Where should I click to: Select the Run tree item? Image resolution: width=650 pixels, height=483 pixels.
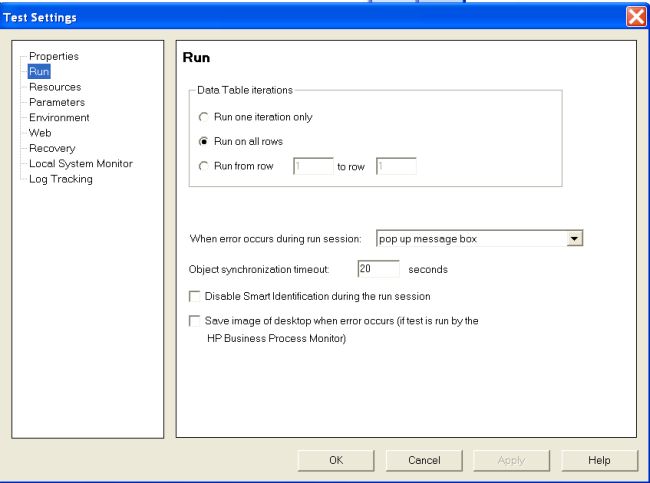(39, 71)
